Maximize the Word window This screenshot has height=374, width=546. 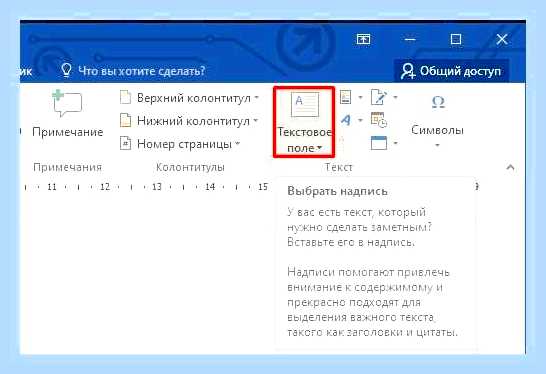455,39
